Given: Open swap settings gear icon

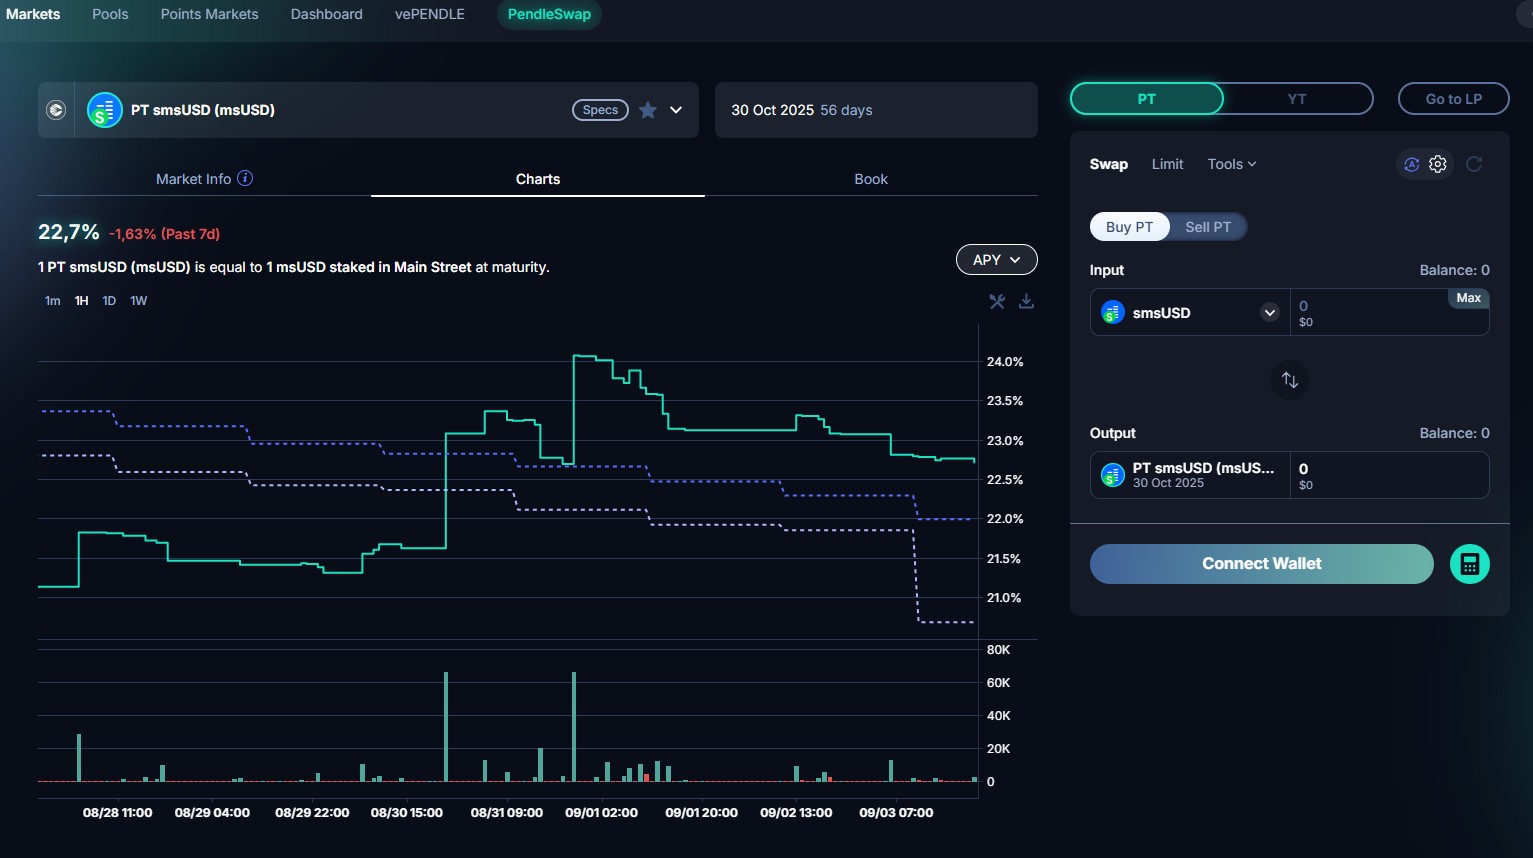Looking at the screenshot, I should pyautogui.click(x=1438, y=164).
